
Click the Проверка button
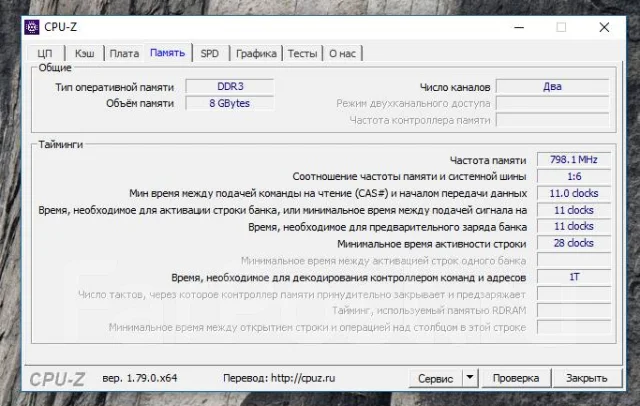pos(516,378)
